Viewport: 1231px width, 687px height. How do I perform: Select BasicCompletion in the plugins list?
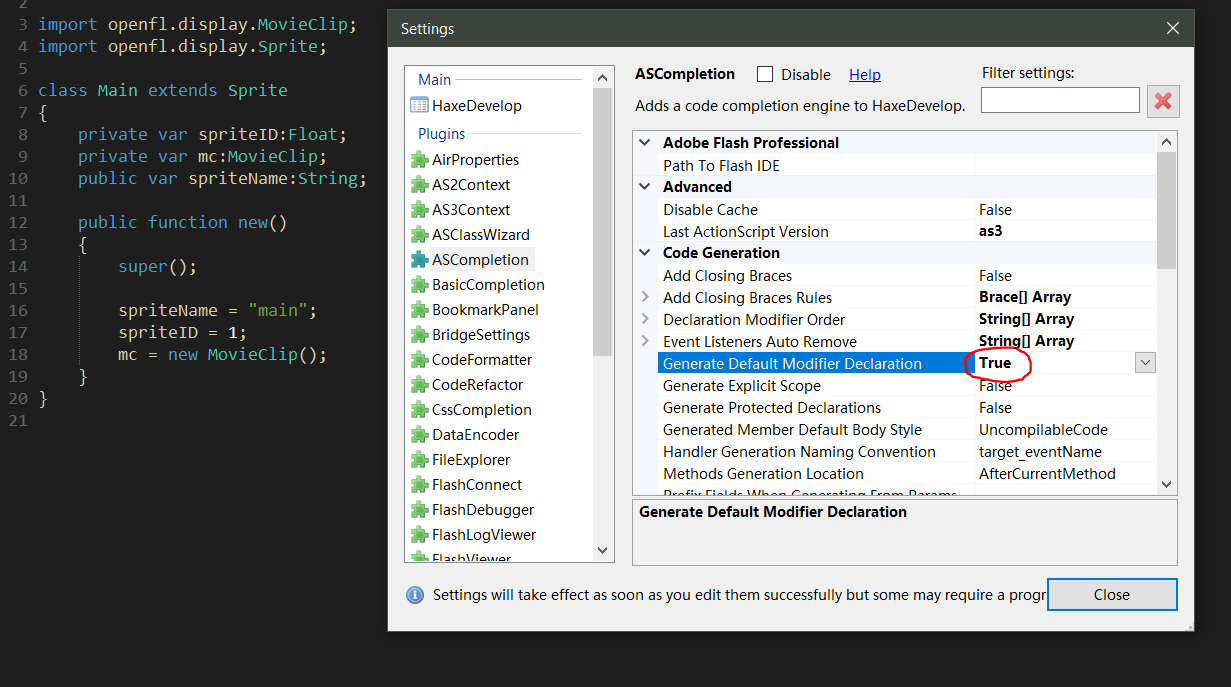click(488, 285)
